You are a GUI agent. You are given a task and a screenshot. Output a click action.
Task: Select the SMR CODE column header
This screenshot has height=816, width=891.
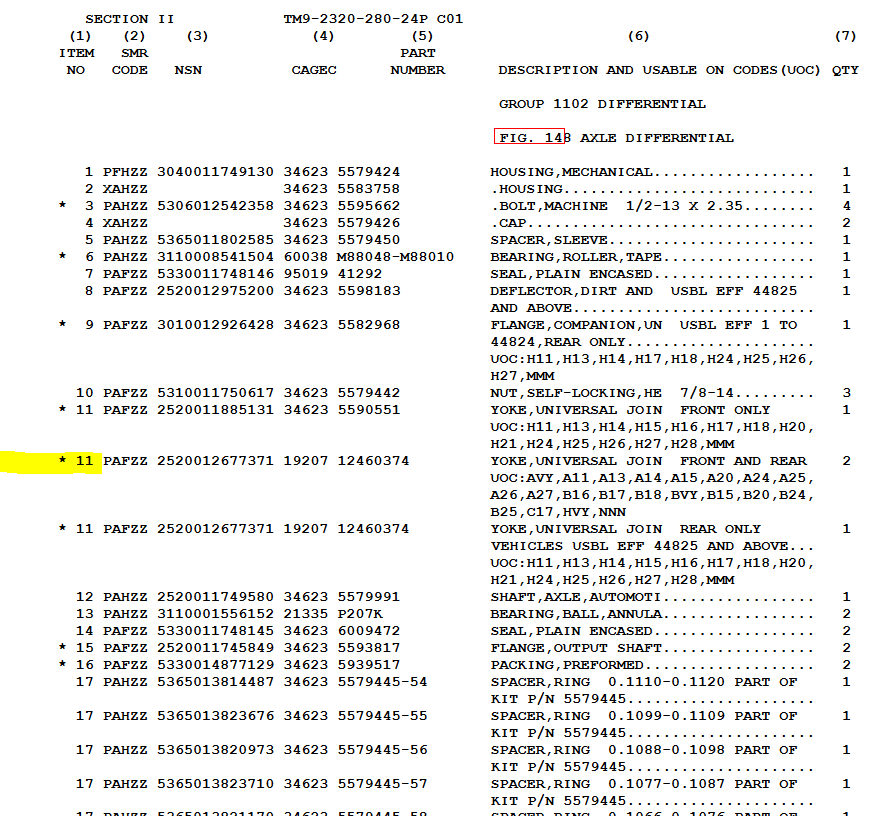coord(130,61)
